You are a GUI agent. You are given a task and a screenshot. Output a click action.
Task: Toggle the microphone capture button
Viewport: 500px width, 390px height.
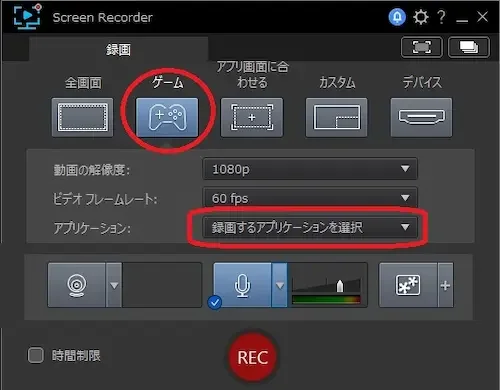click(242, 285)
